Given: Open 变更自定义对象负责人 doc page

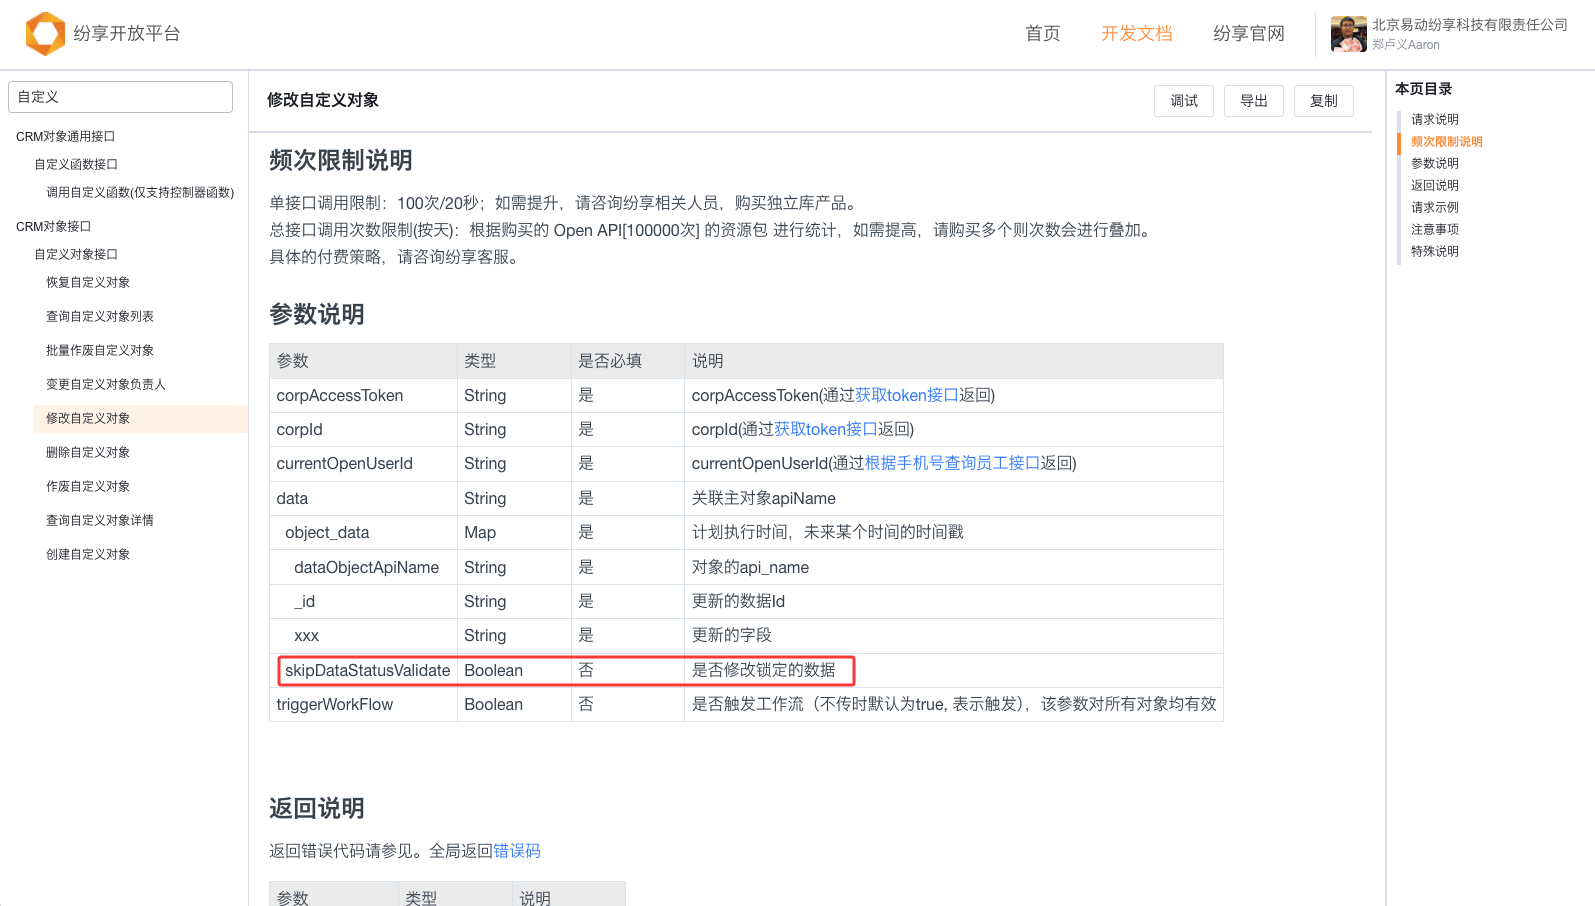Looking at the screenshot, I should coord(106,385).
